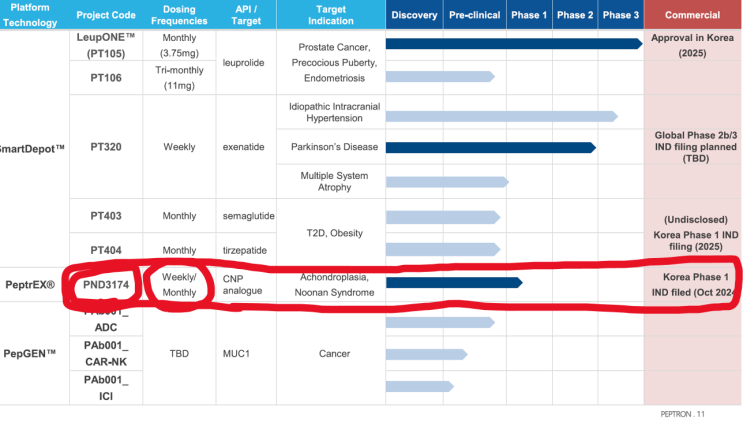The image size is (743, 426).
Task: Click the Platform Technology column header
Action: [30, 15]
